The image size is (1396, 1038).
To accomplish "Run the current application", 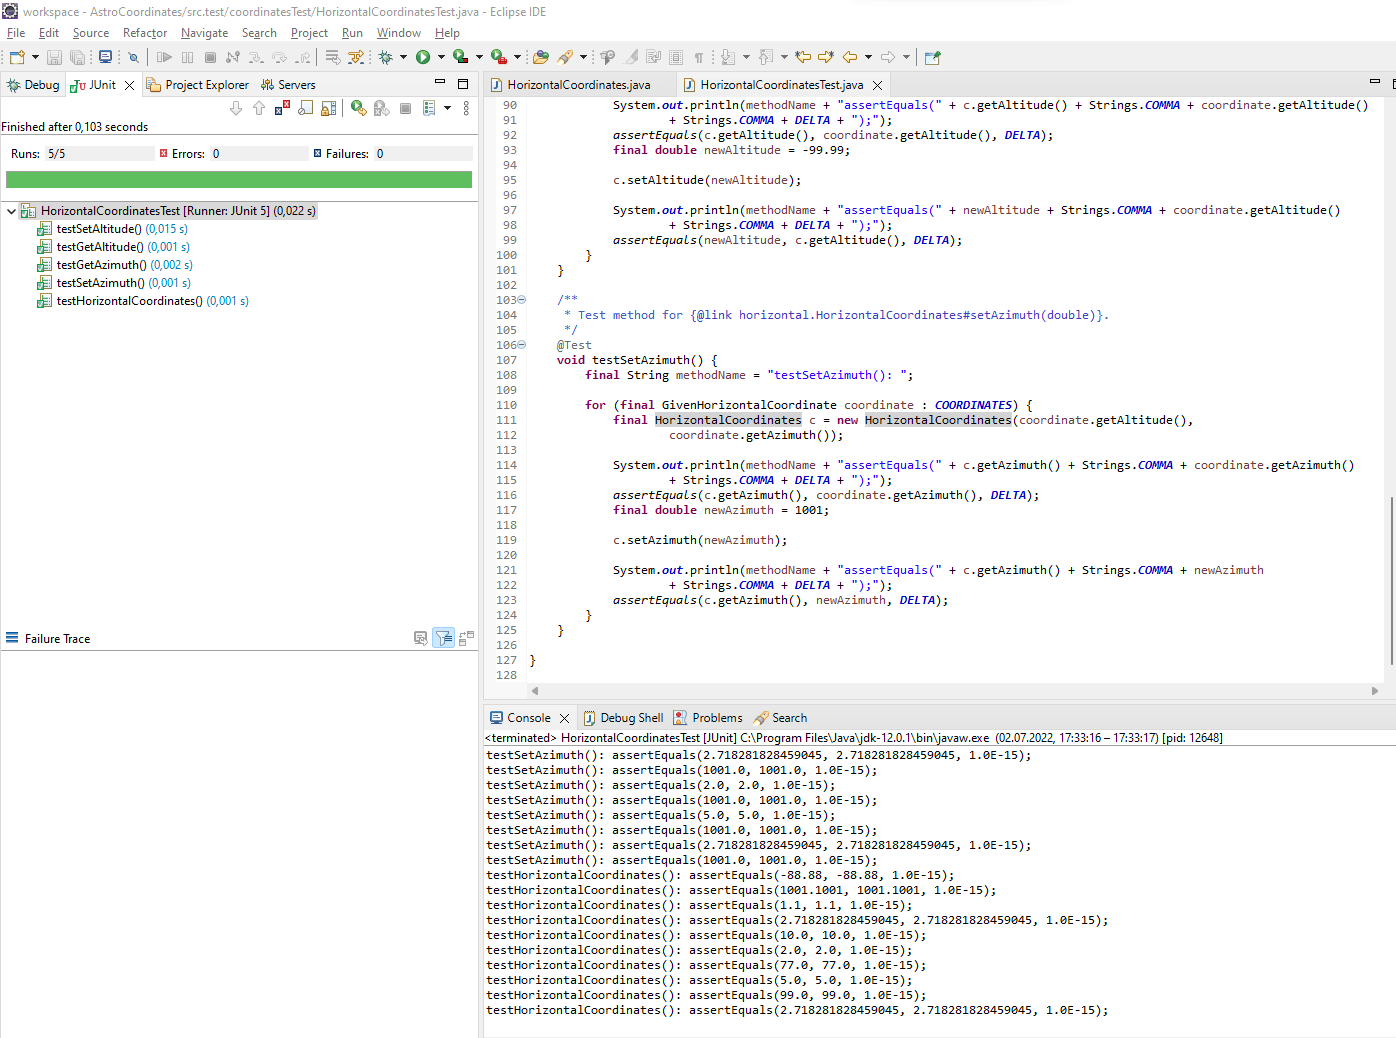I will click(423, 57).
